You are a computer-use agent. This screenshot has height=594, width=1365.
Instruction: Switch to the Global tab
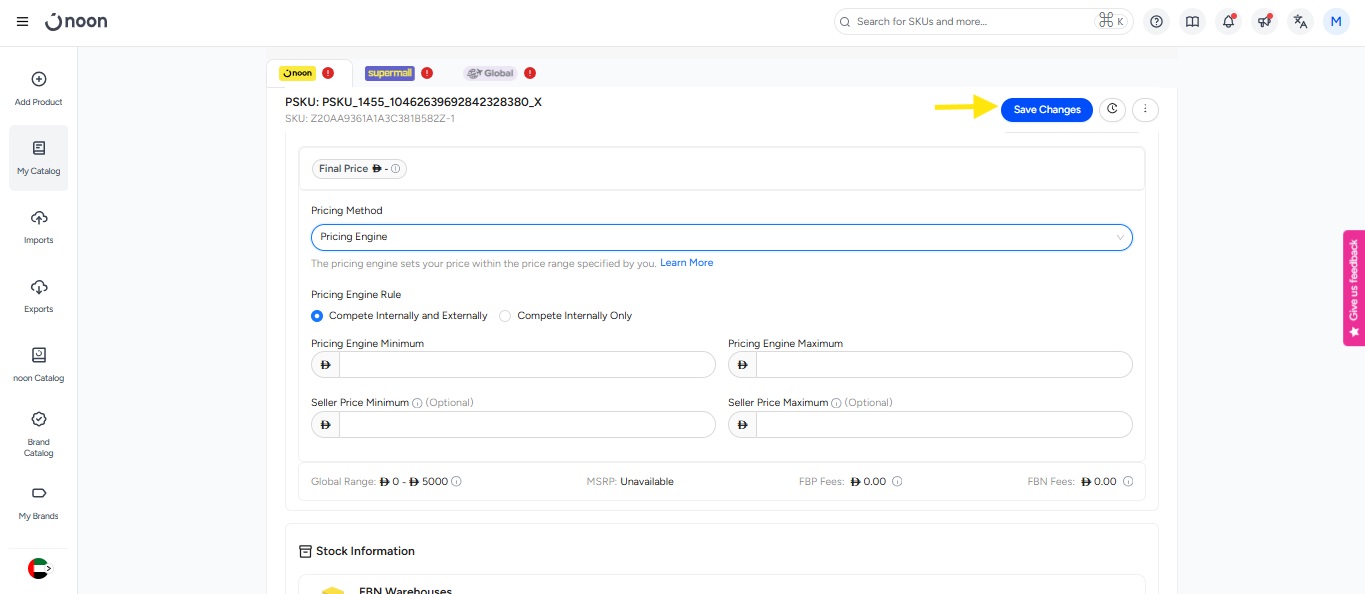click(489, 73)
